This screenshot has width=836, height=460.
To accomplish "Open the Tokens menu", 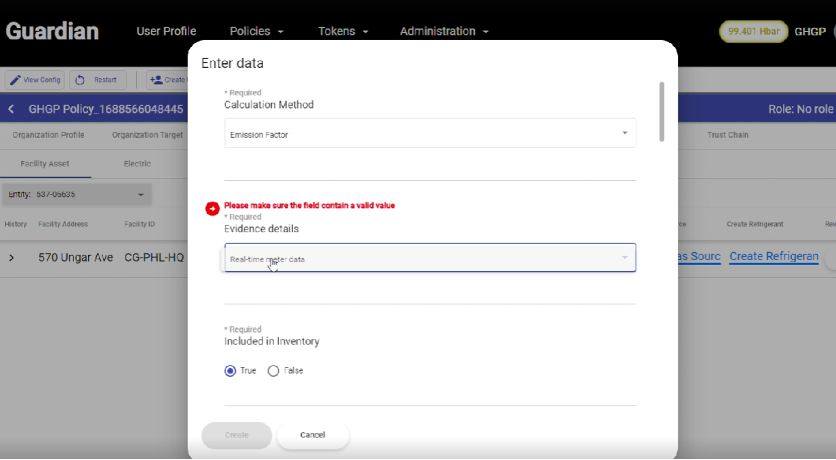I will pos(342,31).
